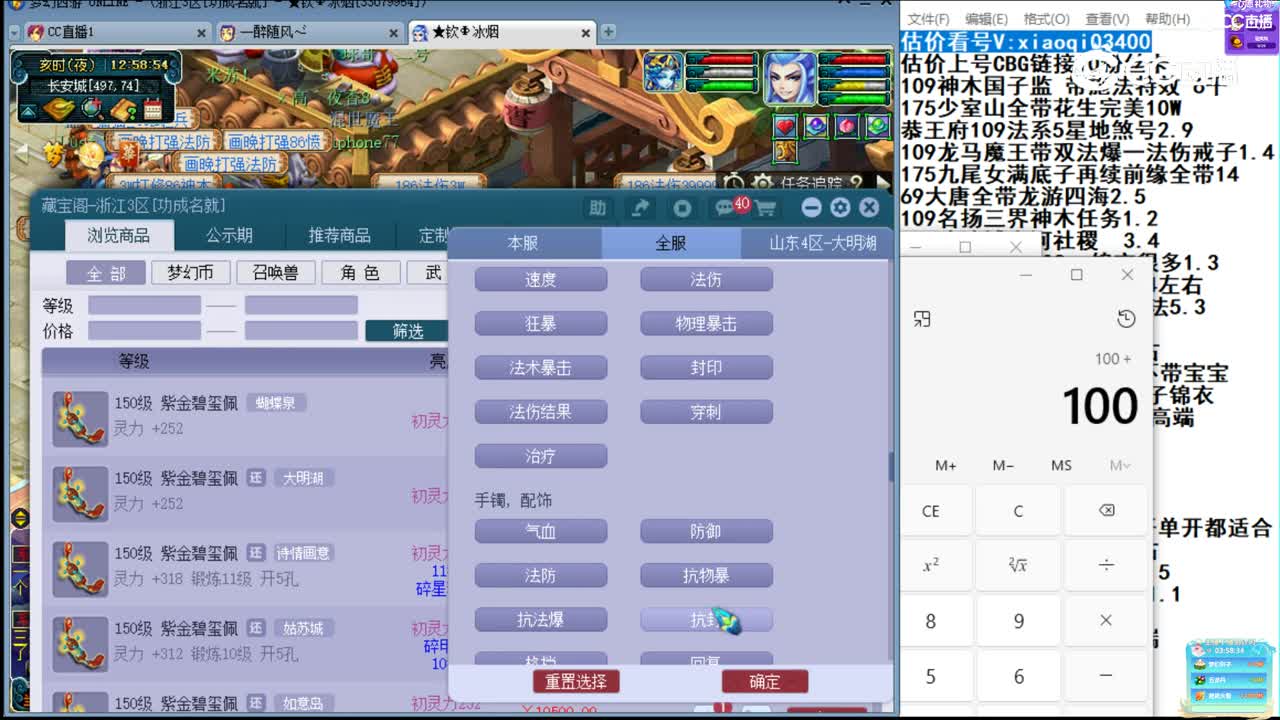The image size is (1280, 720).
Task: Toggle the 物理暴击 attribute filter
Action: pos(706,324)
